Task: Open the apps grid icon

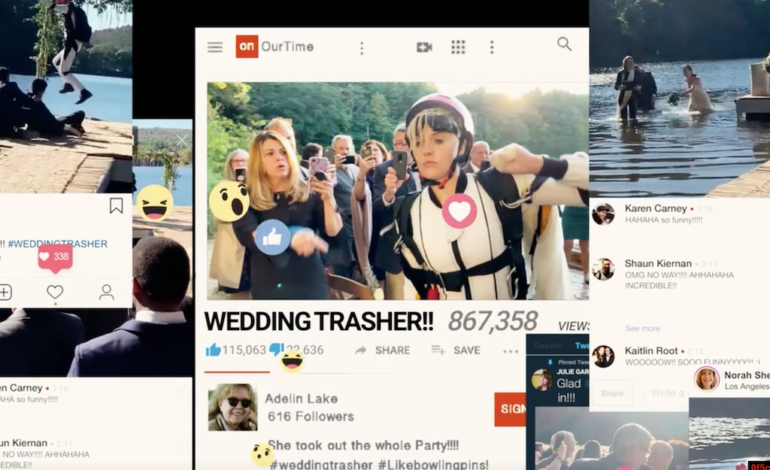Action: [458, 47]
